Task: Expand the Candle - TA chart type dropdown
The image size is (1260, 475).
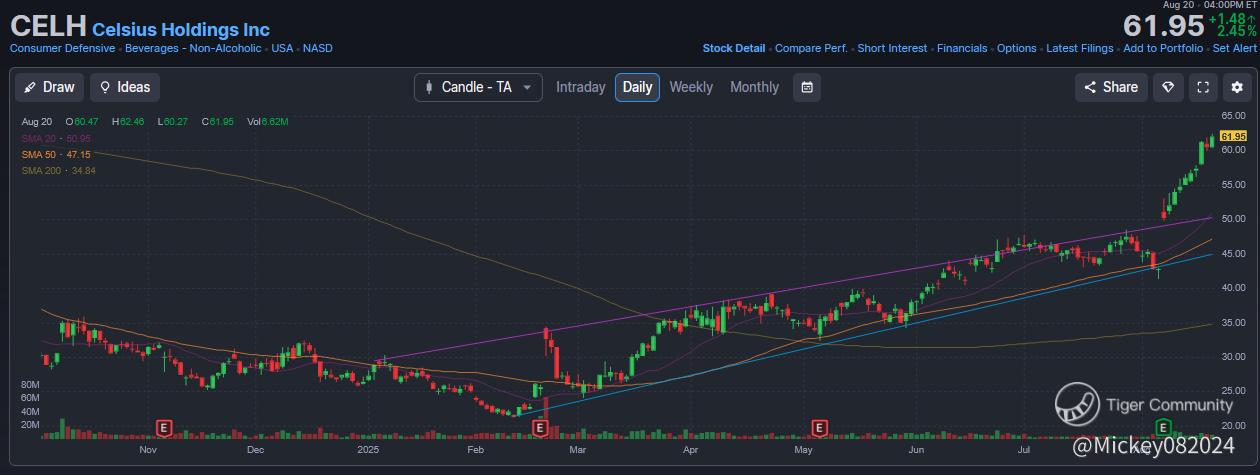Action: click(478, 87)
